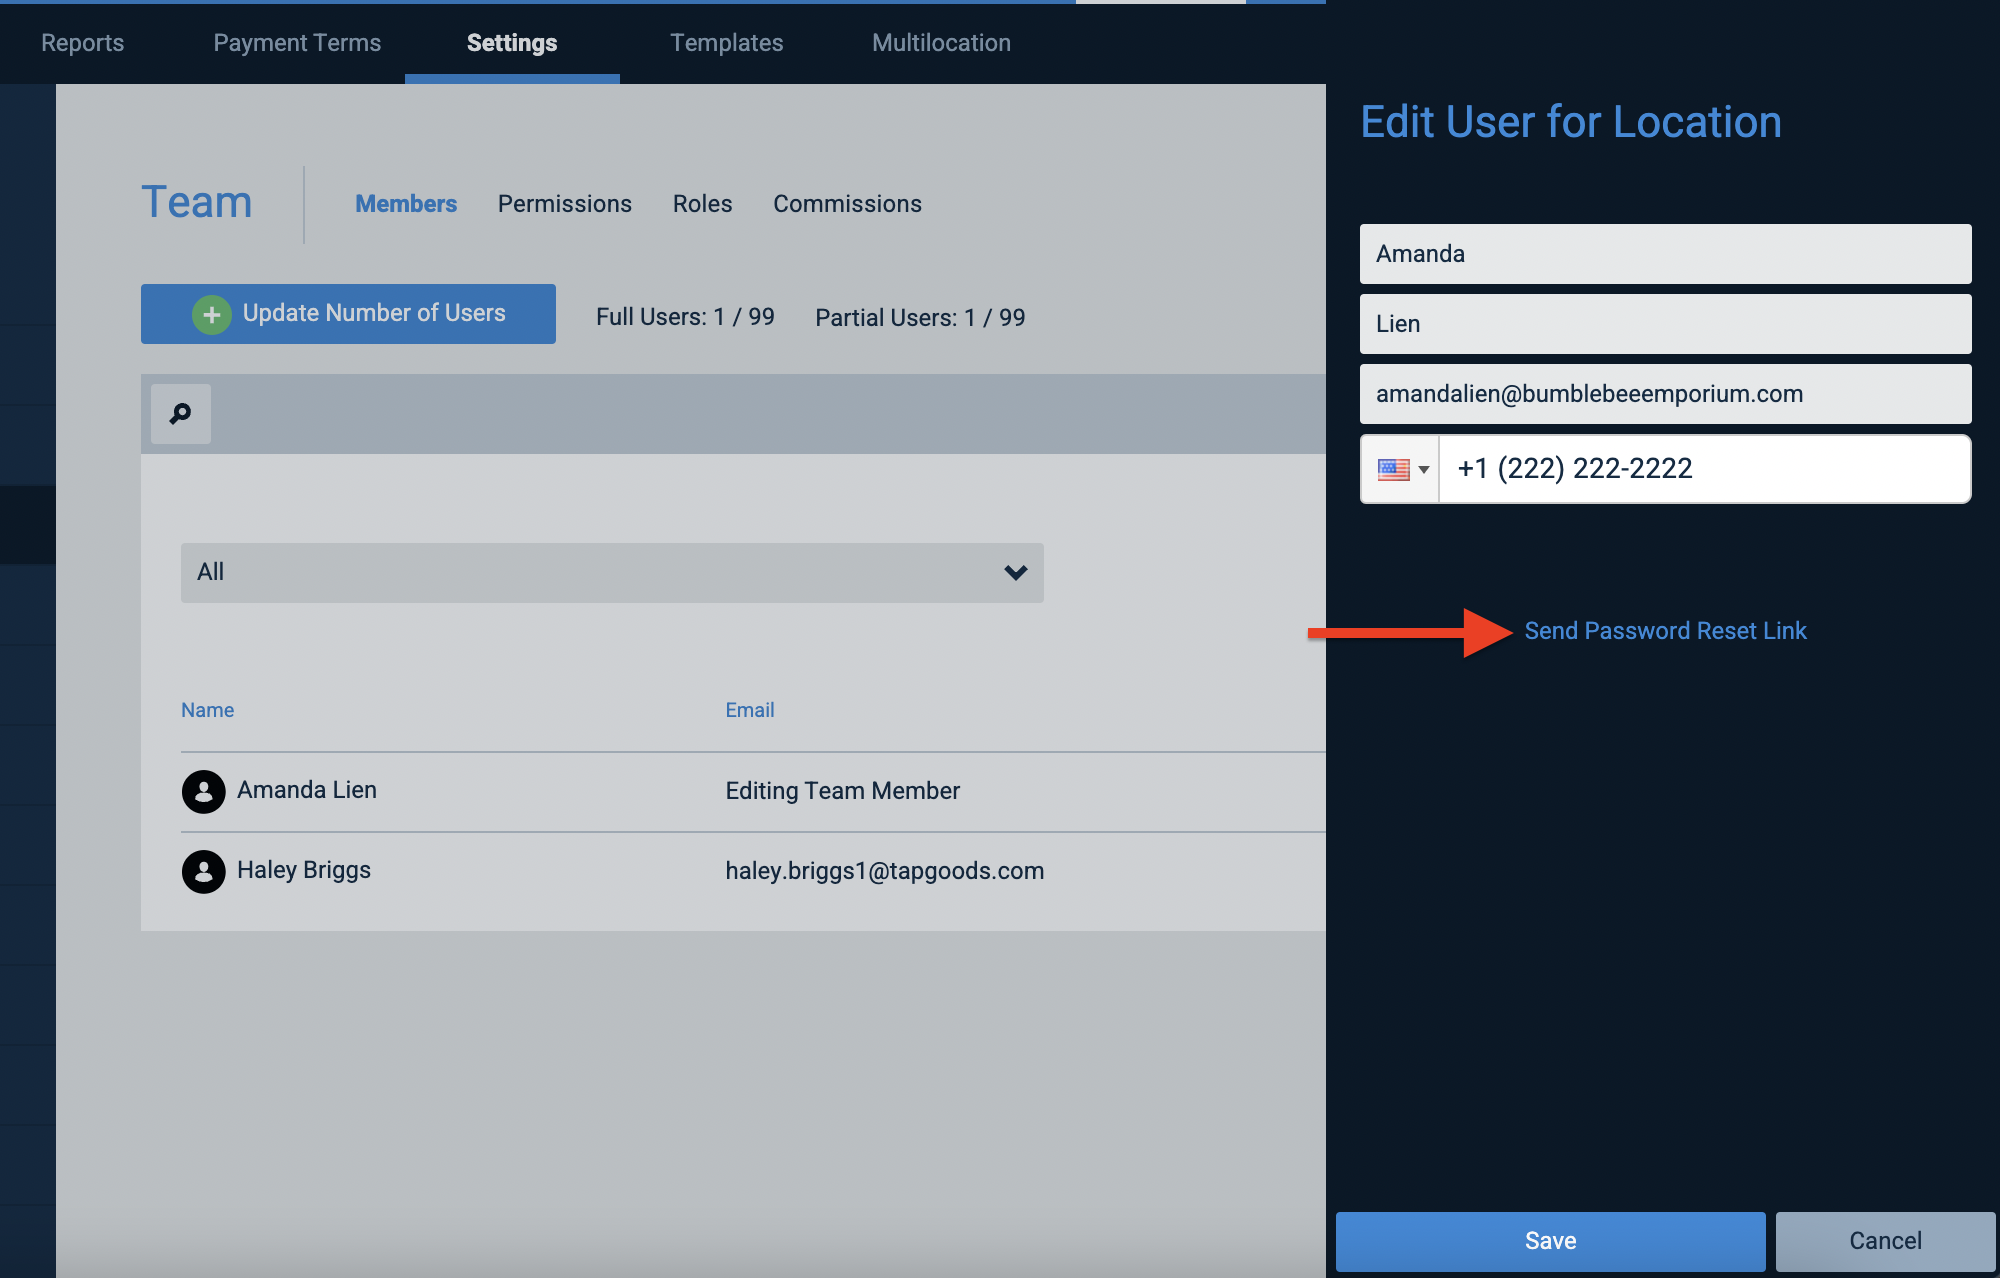
Task: Click Amanda Lien's avatar icon
Action: (x=203, y=791)
